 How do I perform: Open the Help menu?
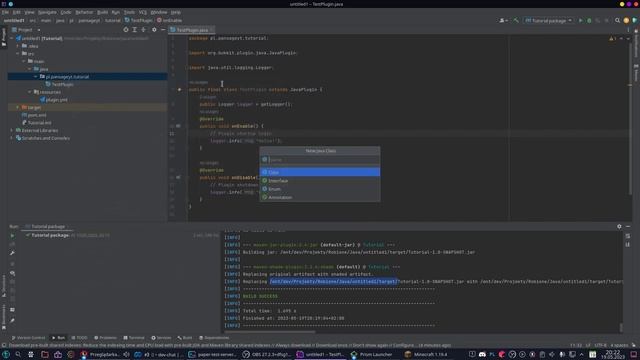(x=176, y=12)
